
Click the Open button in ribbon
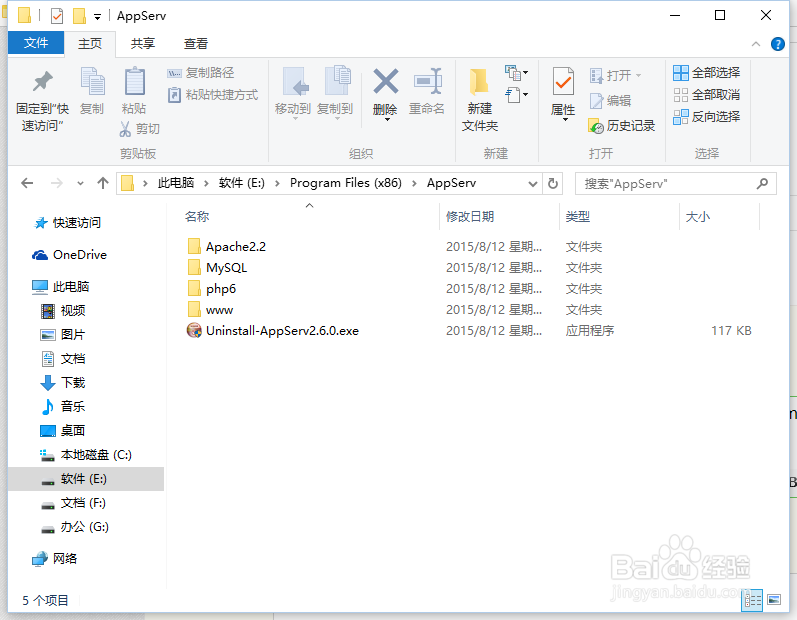[616, 75]
